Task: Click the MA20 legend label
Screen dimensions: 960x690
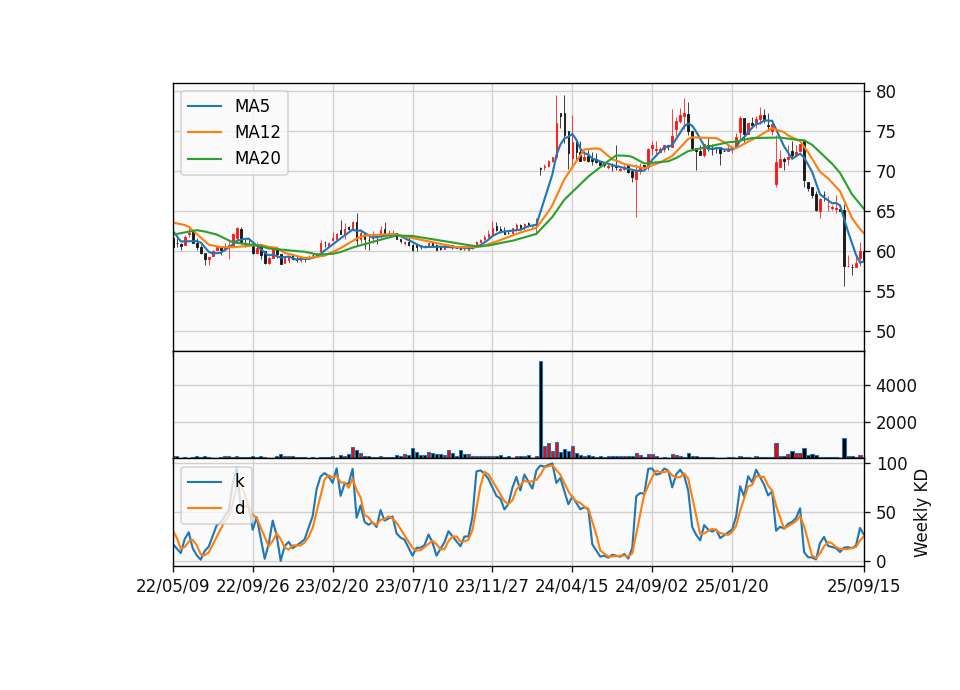Action: pyautogui.click(x=257, y=158)
